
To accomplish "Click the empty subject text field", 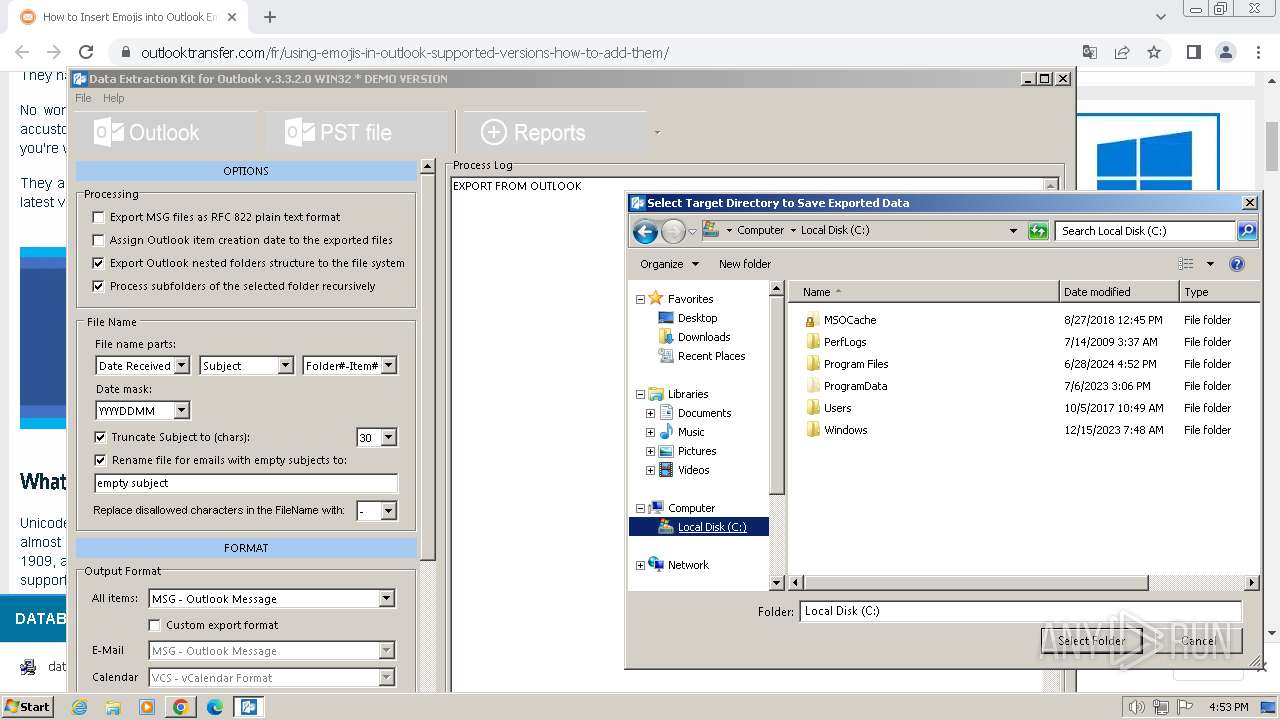I will (x=246, y=483).
